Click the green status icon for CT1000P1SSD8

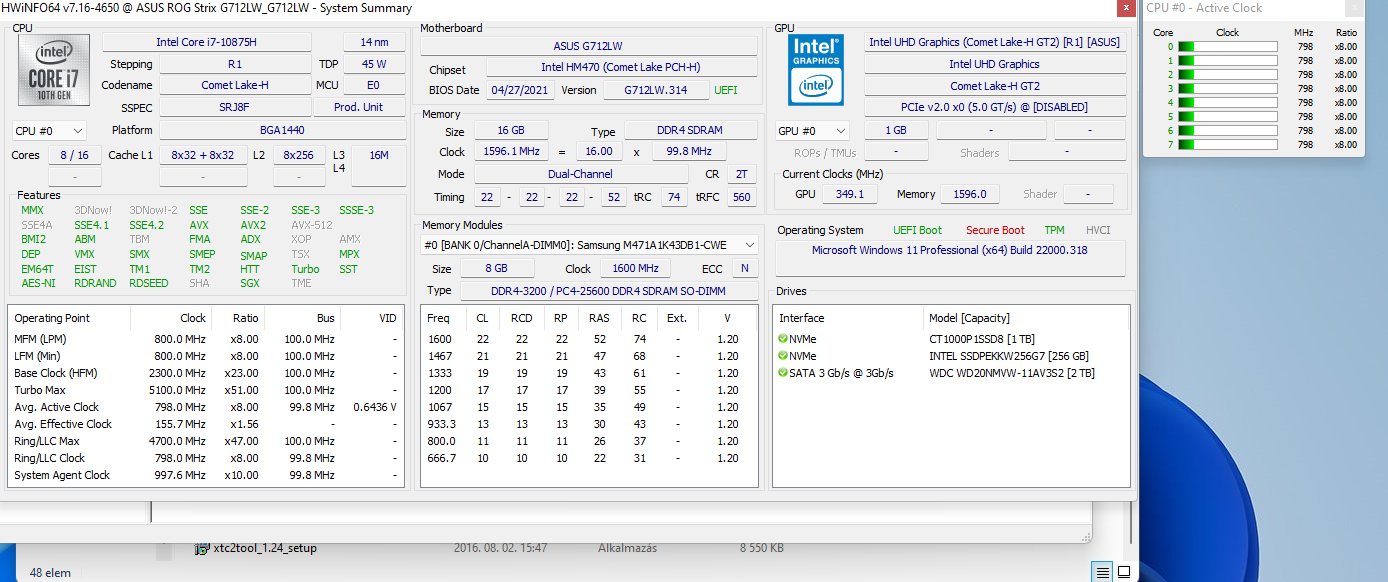(783, 339)
